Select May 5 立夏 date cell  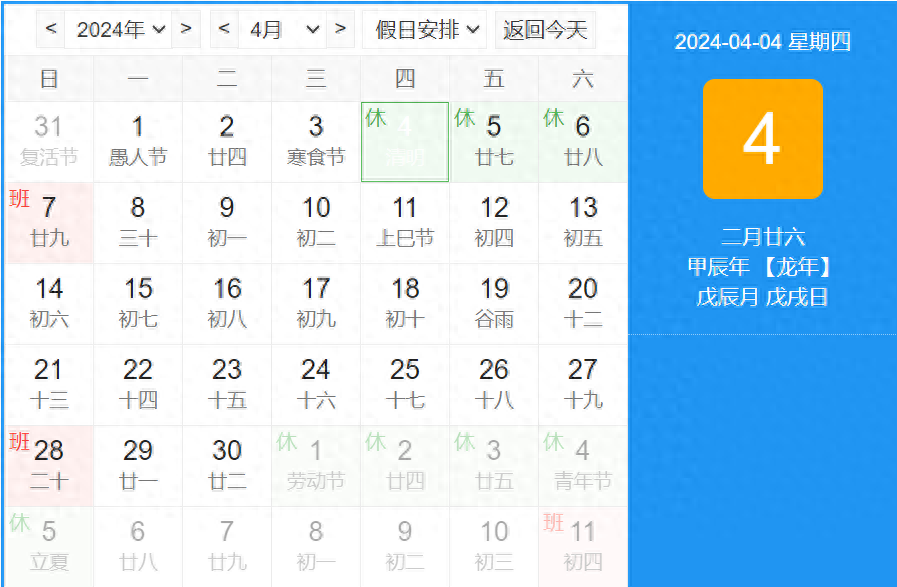(49, 546)
